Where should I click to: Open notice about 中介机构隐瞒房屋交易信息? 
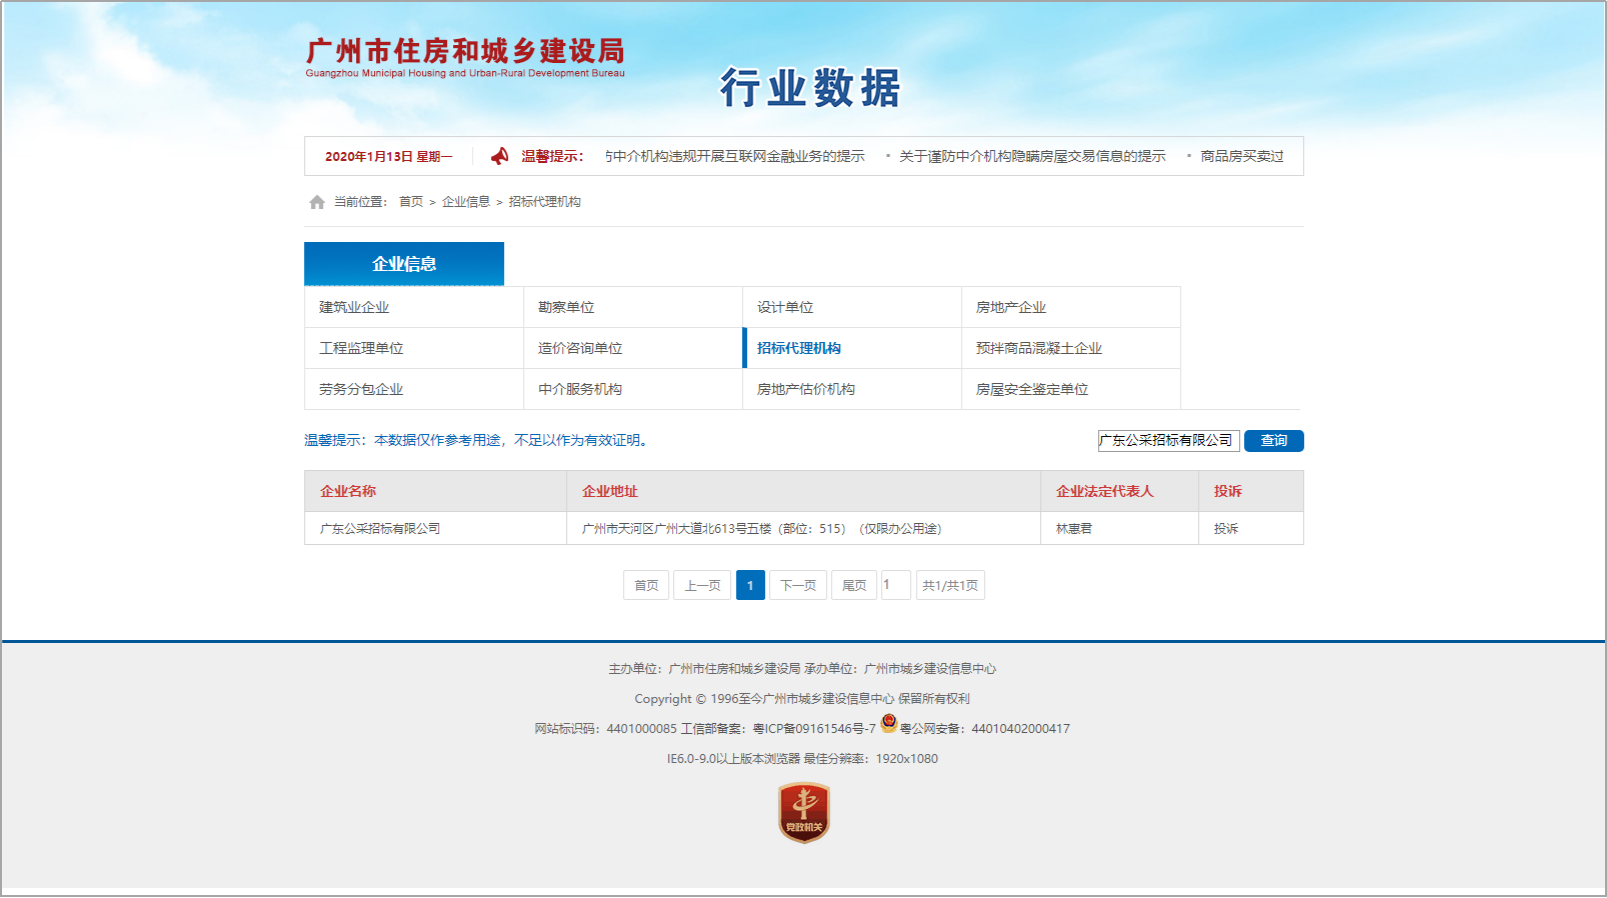[1031, 156]
